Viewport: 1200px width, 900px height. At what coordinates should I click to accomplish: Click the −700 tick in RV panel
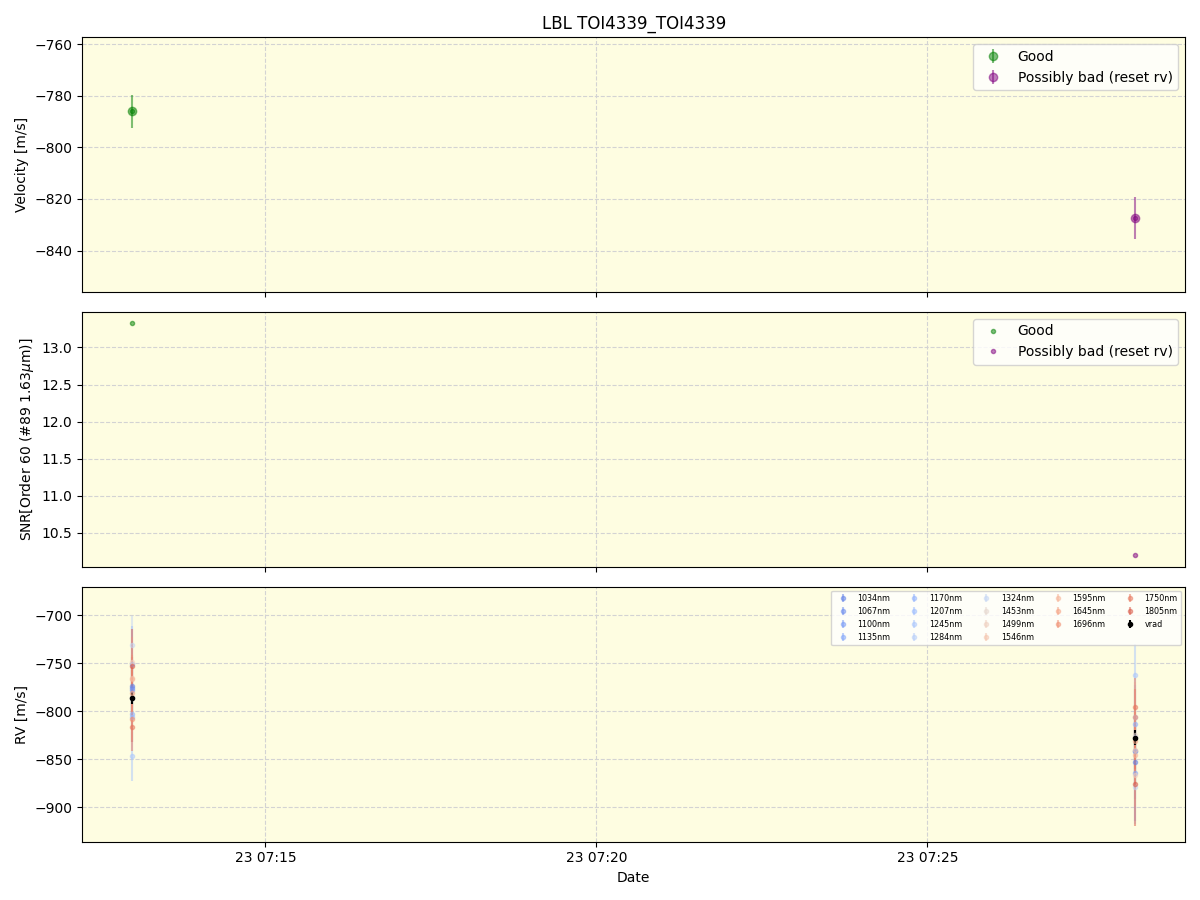point(52,616)
